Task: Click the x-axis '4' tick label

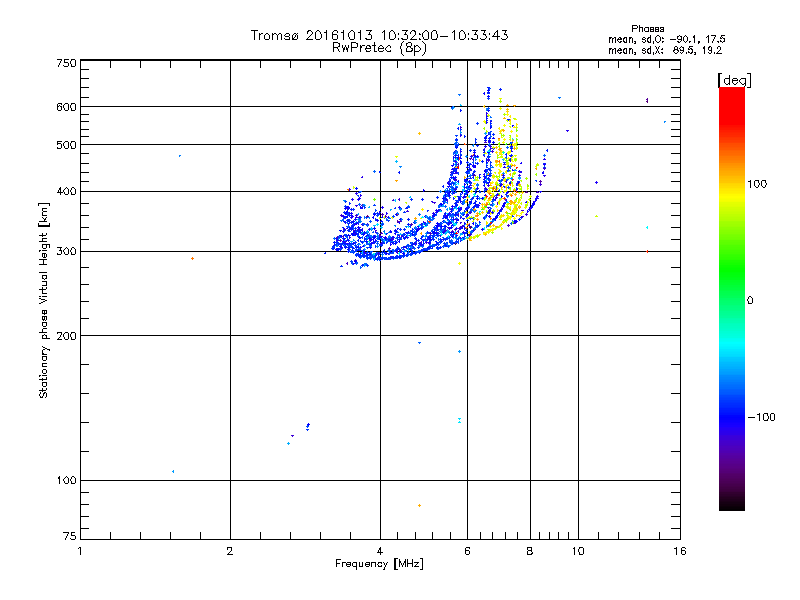Action: [380, 551]
